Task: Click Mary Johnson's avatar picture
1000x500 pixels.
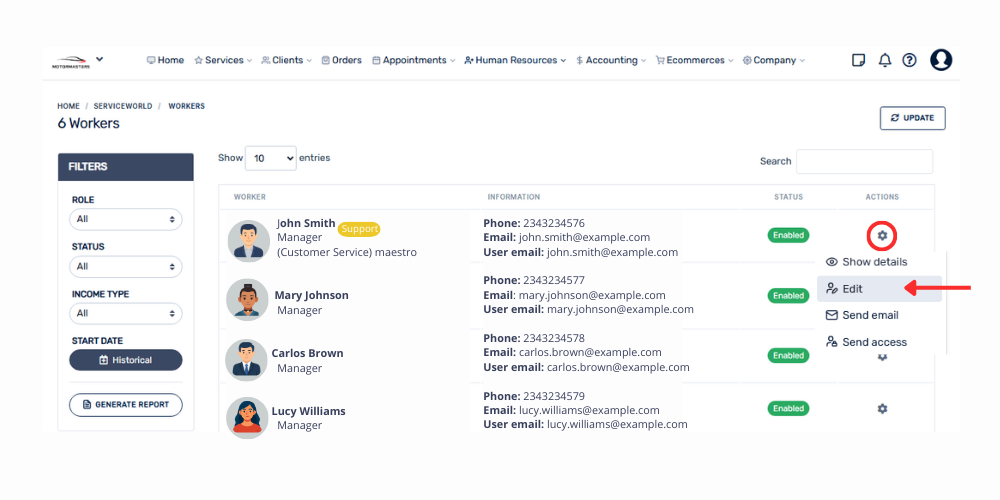Action: coord(247,300)
